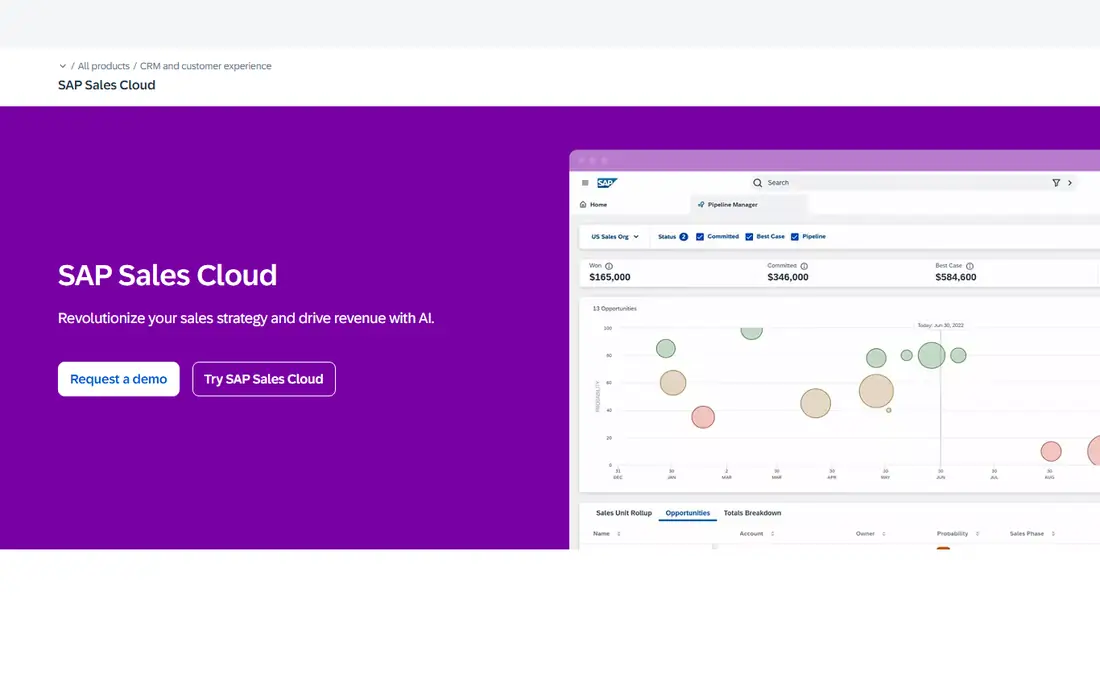Open CRM and customer experience breadcrumb
Screen dimensions: 1100x688
[x=206, y=66]
